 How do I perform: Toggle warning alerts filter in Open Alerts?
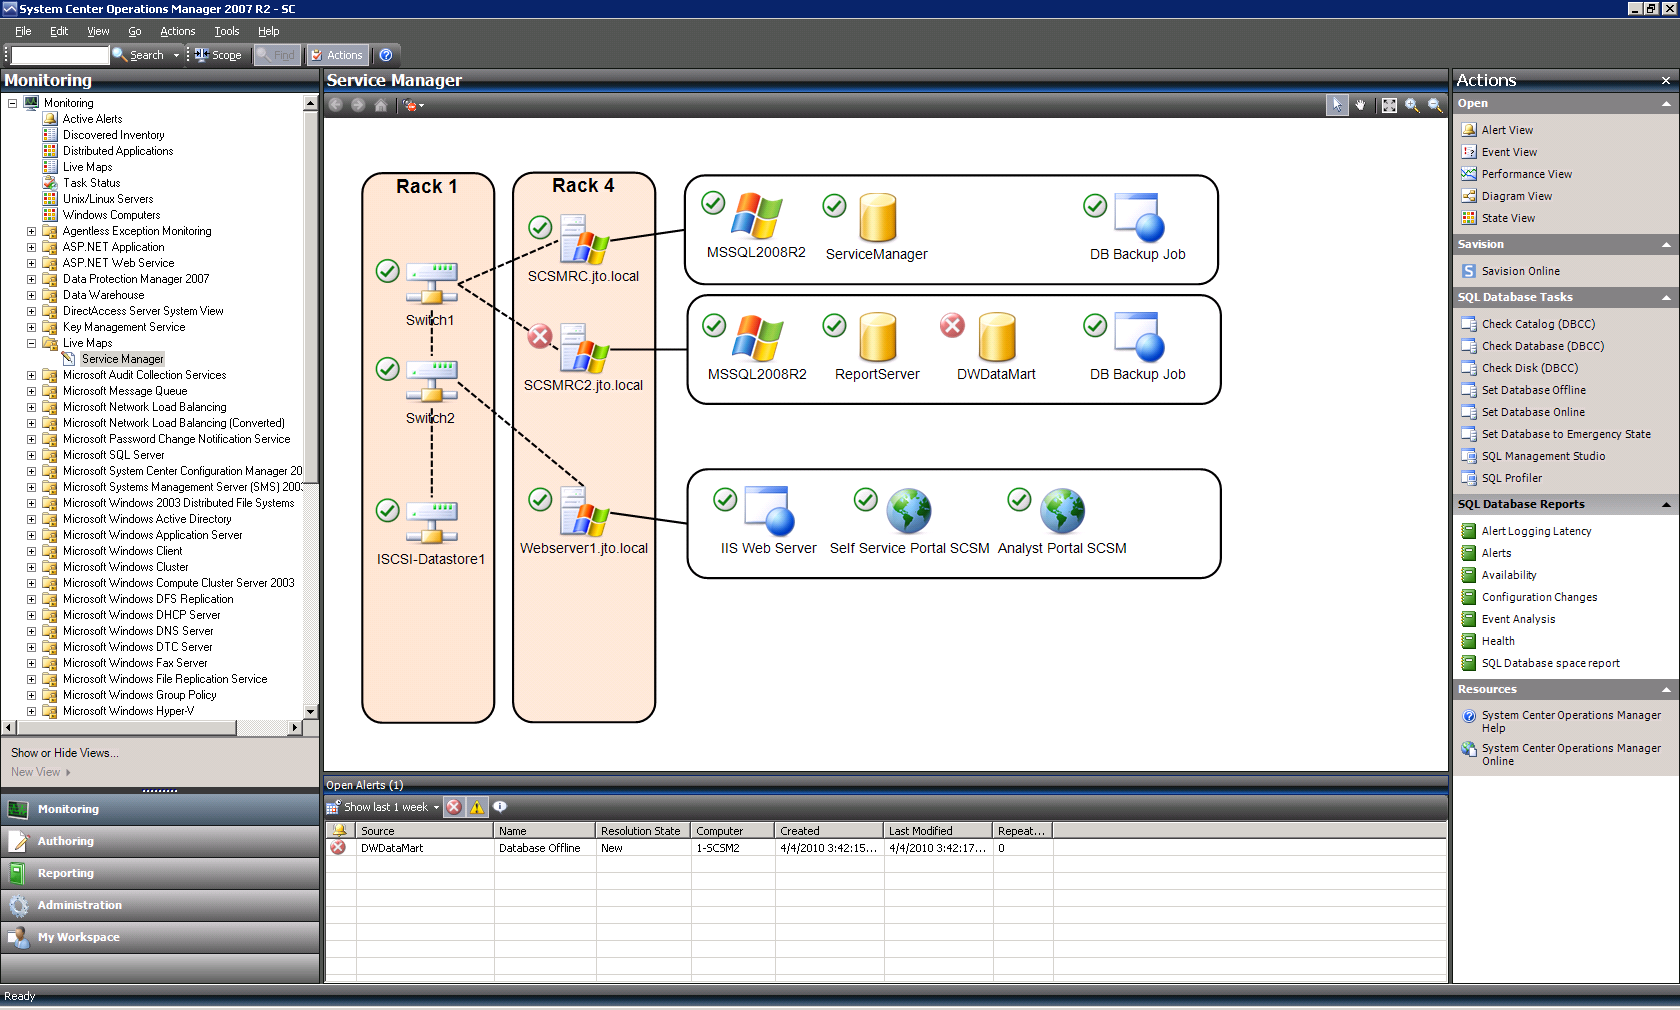pyautogui.click(x=477, y=807)
